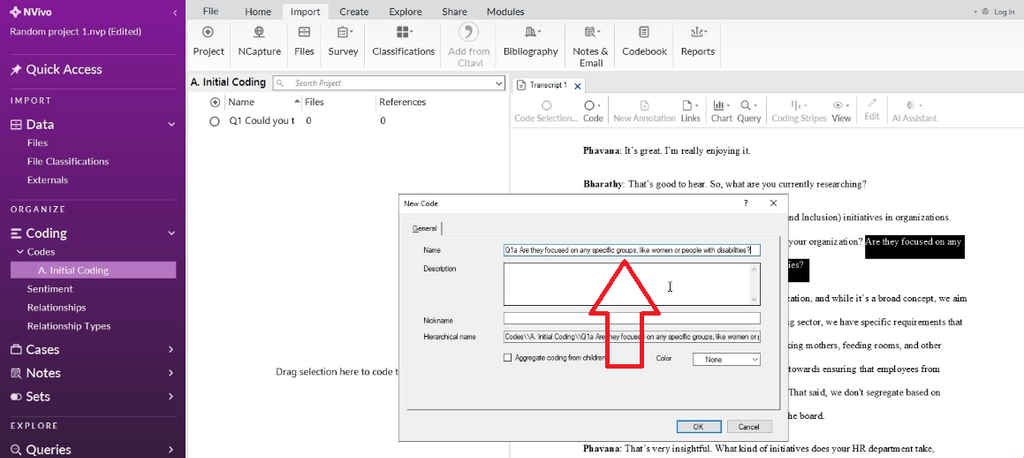The height and width of the screenshot is (458, 1024).
Task: Collapse the Codes tree node
Action: pos(20,252)
